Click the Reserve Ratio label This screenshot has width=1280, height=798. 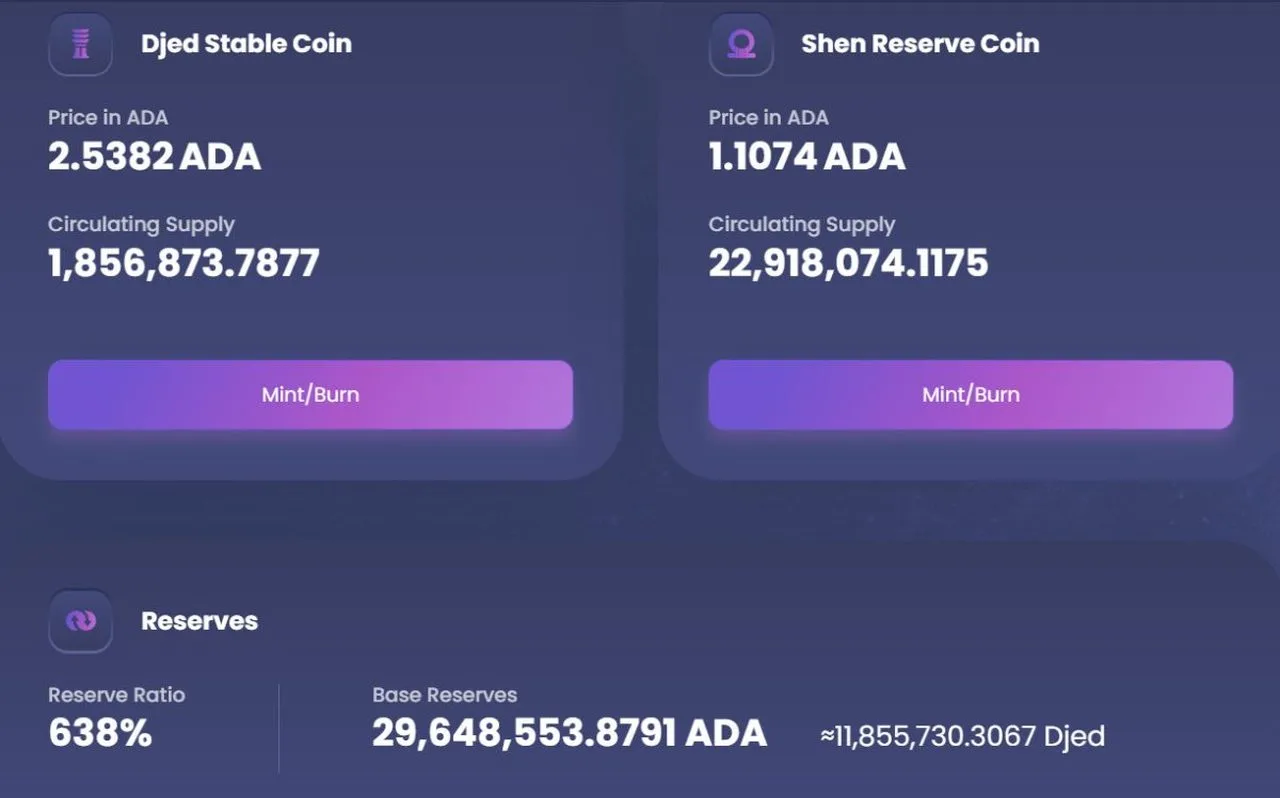(116, 695)
